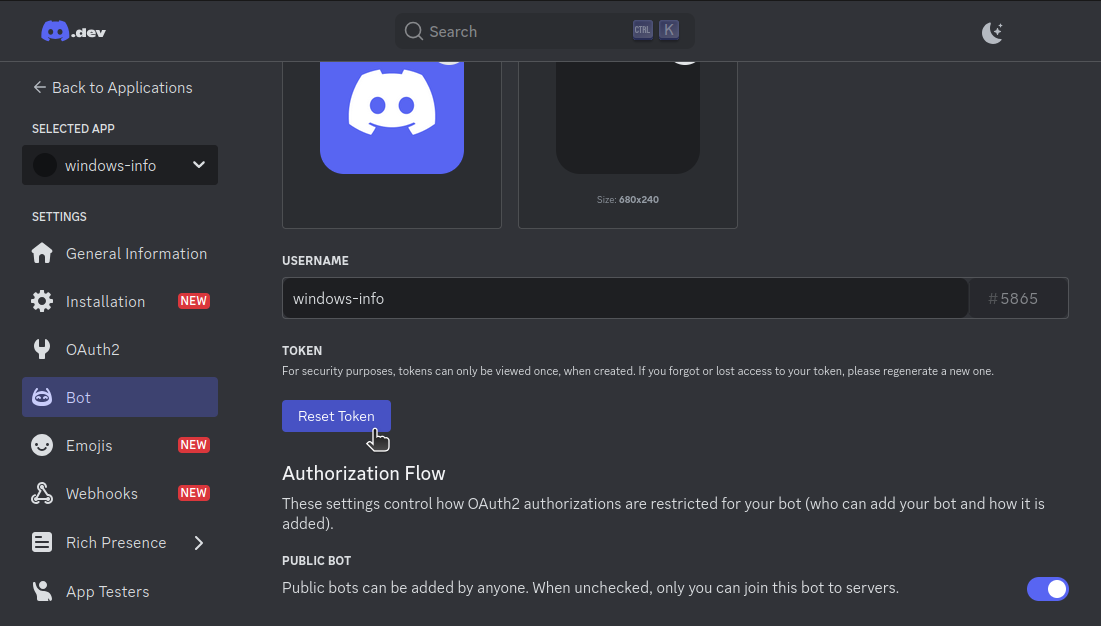The image size is (1101, 626).
Task: Click the General Information home icon
Action: (x=42, y=253)
